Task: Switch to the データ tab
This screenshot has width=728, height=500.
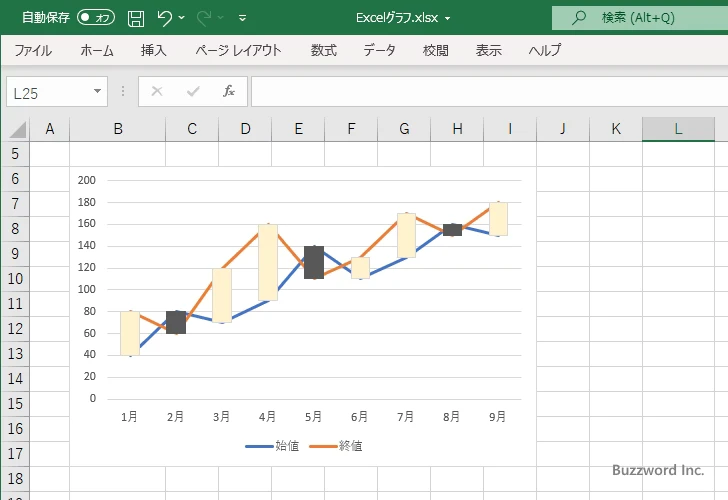Action: tap(379, 50)
